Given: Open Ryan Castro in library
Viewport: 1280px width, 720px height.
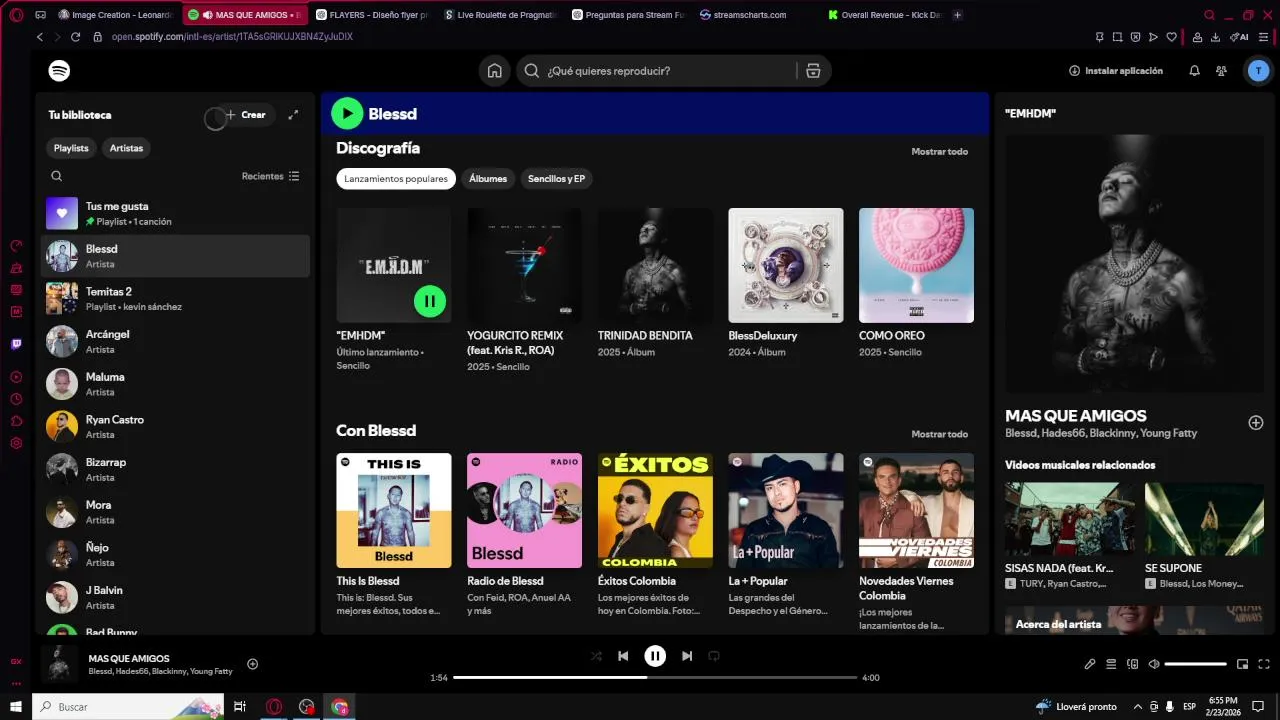Looking at the screenshot, I should 175,426.
